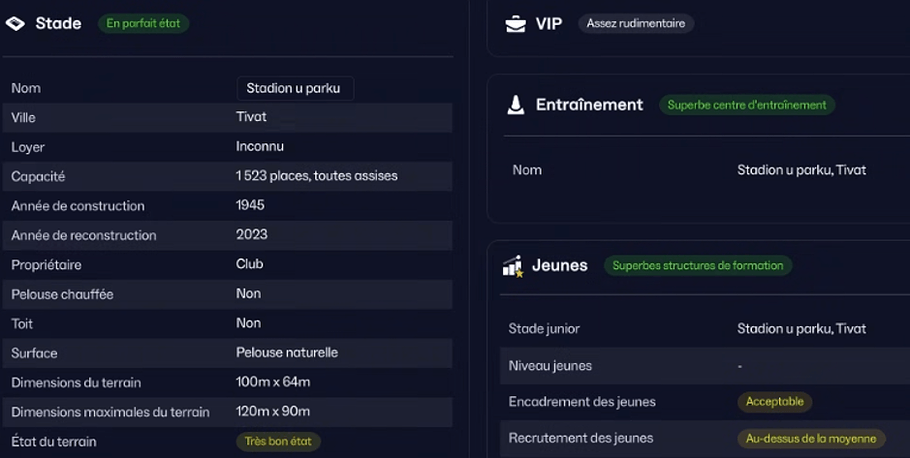Click the Propriétaire label
The image size is (910, 458).
click(46, 265)
